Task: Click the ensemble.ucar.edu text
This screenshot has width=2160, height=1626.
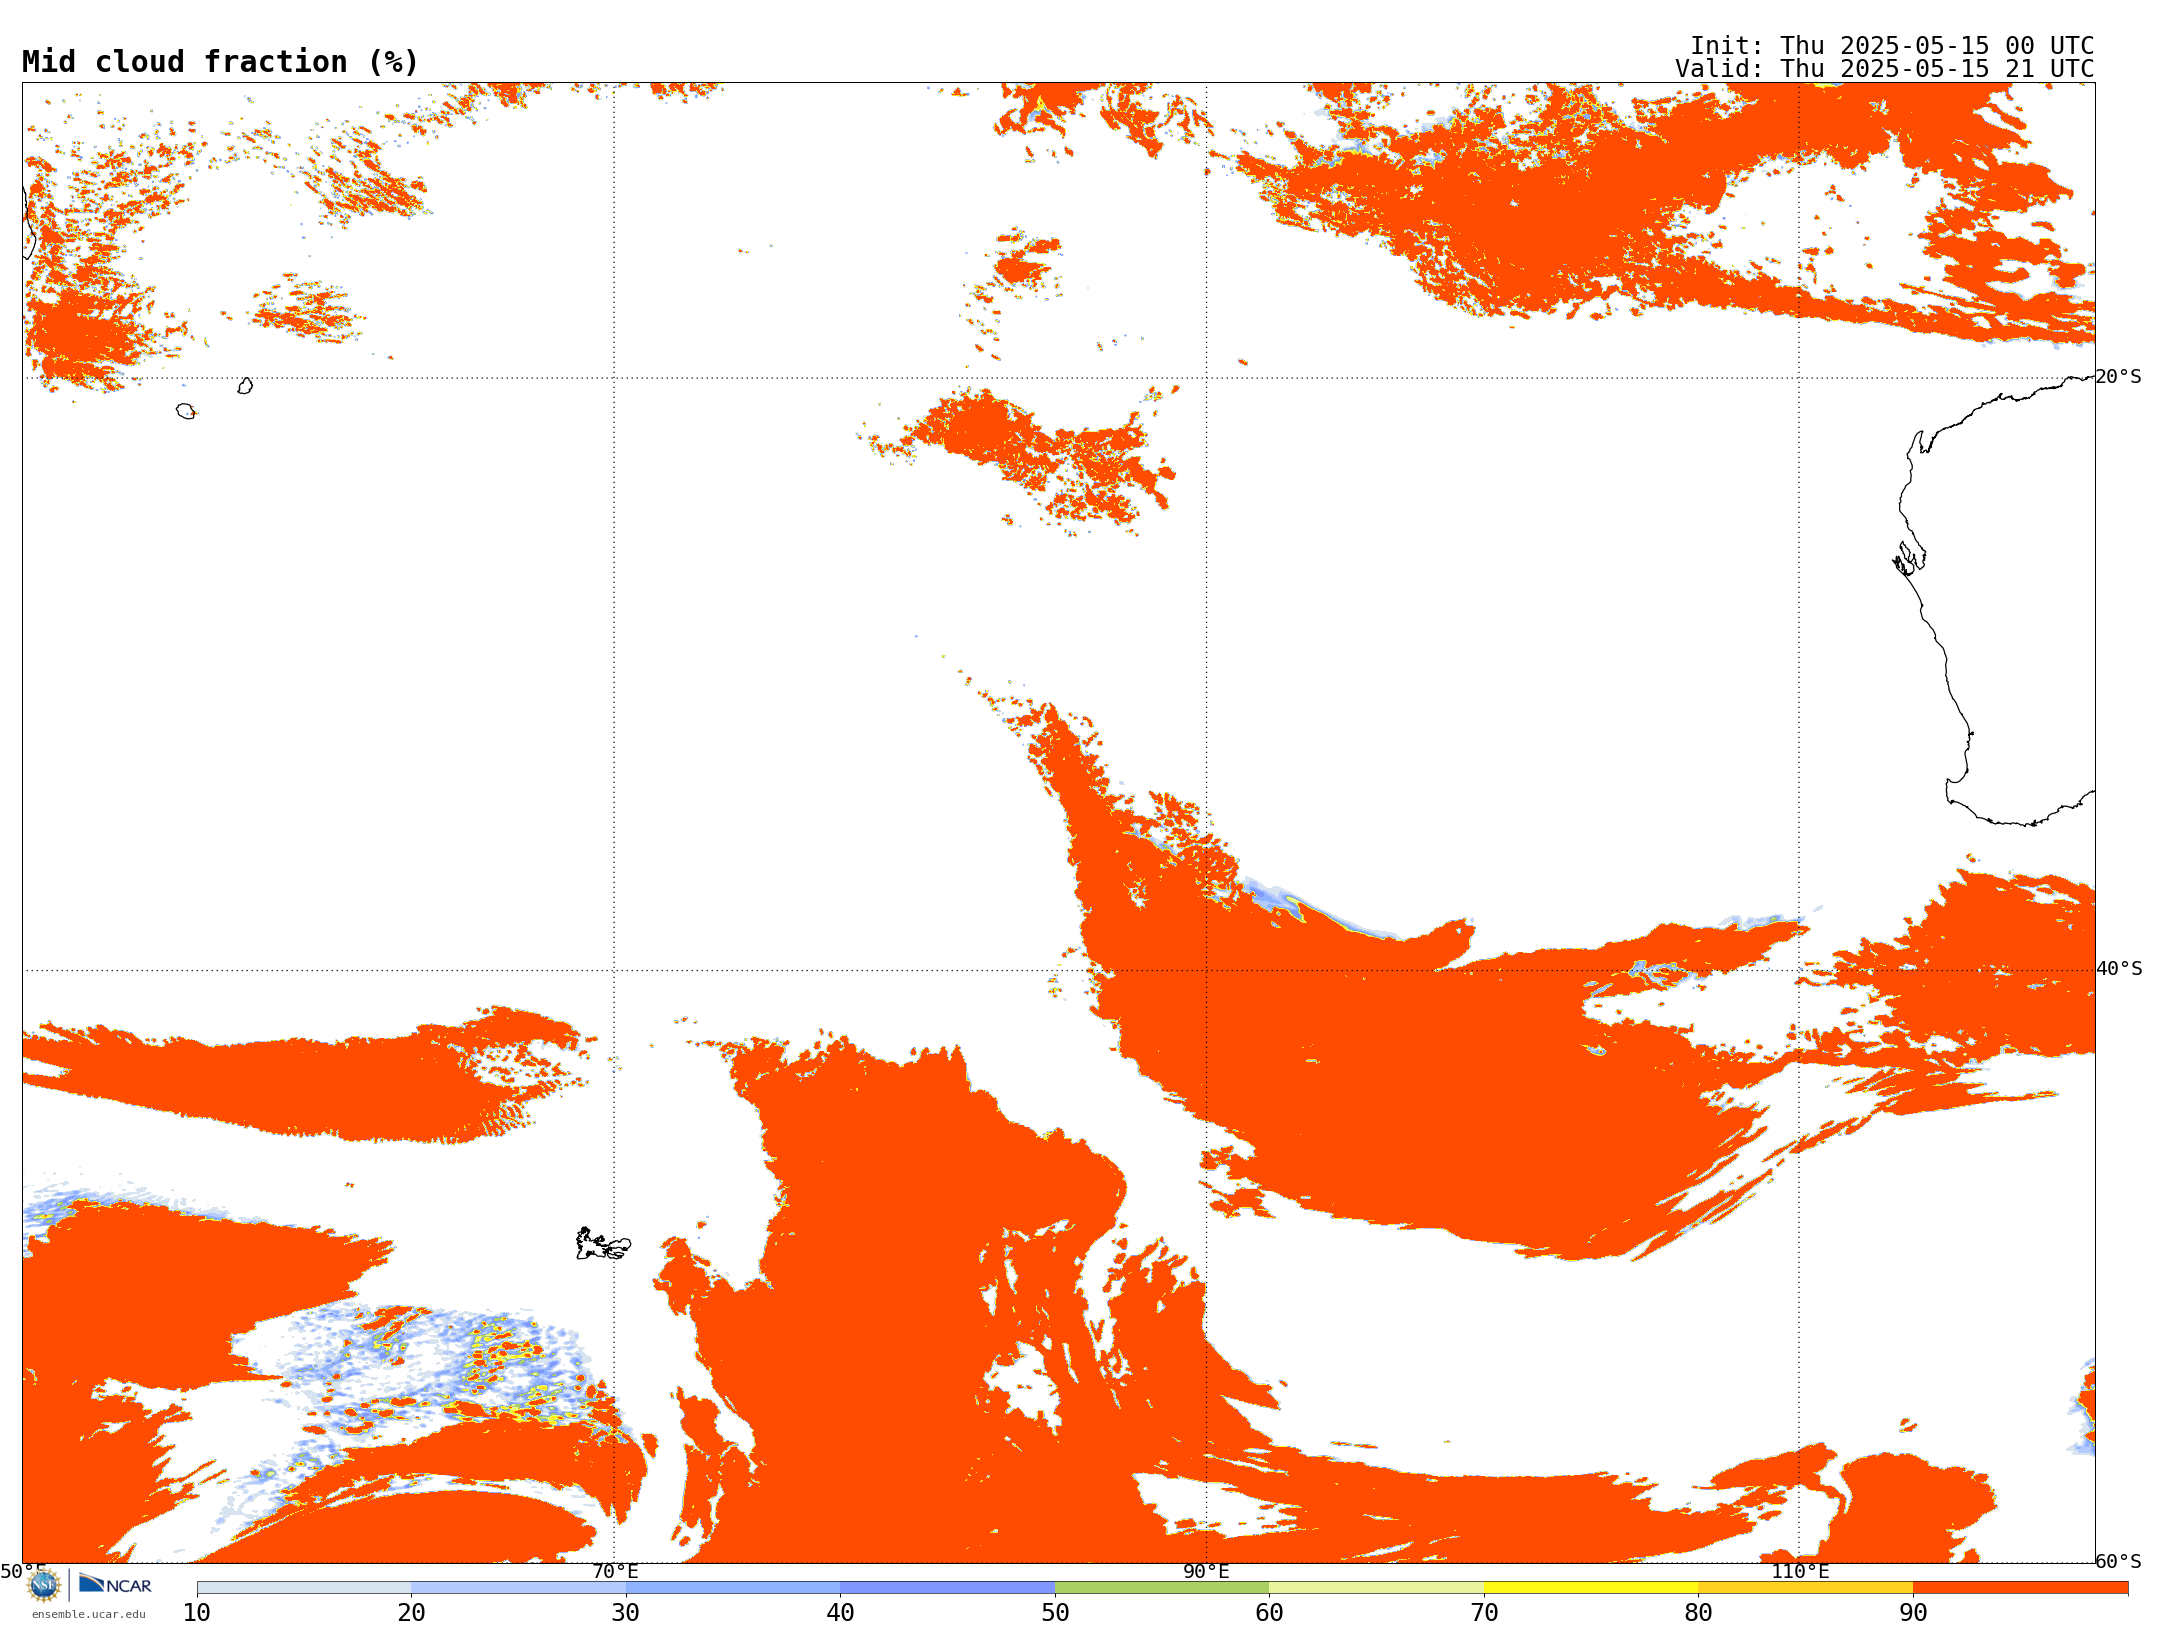Action: pyautogui.click(x=89, y=1614)
